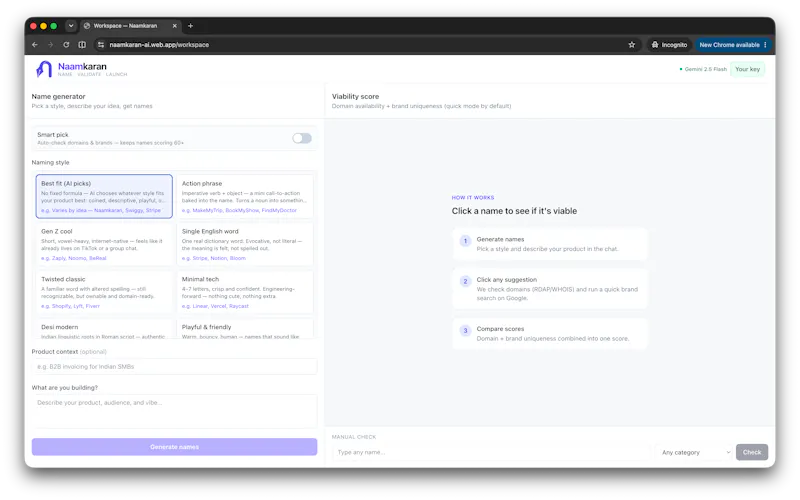
Task: Click the manual check name input
Action: [x=491, y=453]
